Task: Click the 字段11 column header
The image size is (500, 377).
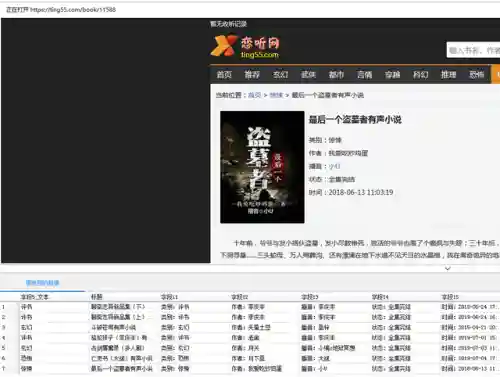Action: [169, 297]
